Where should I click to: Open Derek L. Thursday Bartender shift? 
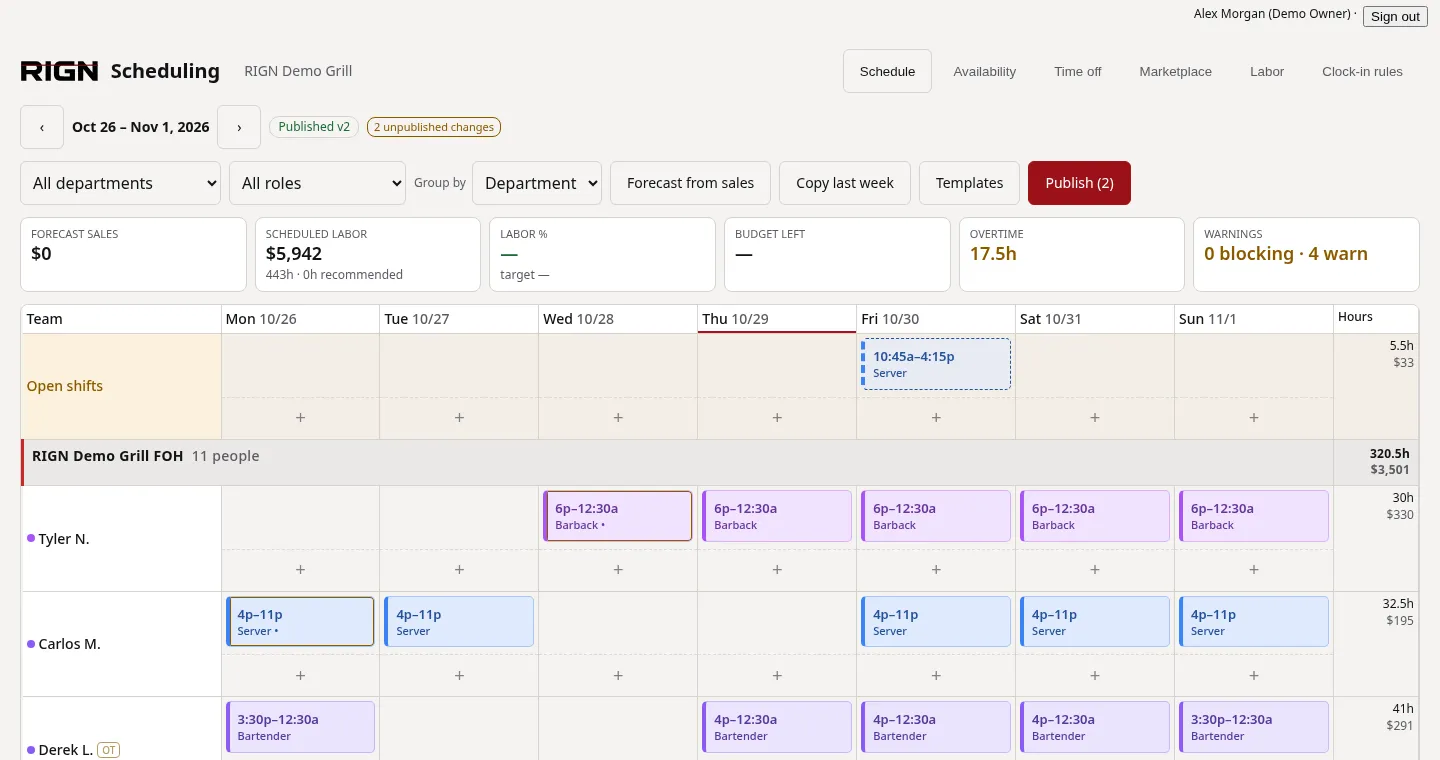pyautogui.click(x=777, y=727)
